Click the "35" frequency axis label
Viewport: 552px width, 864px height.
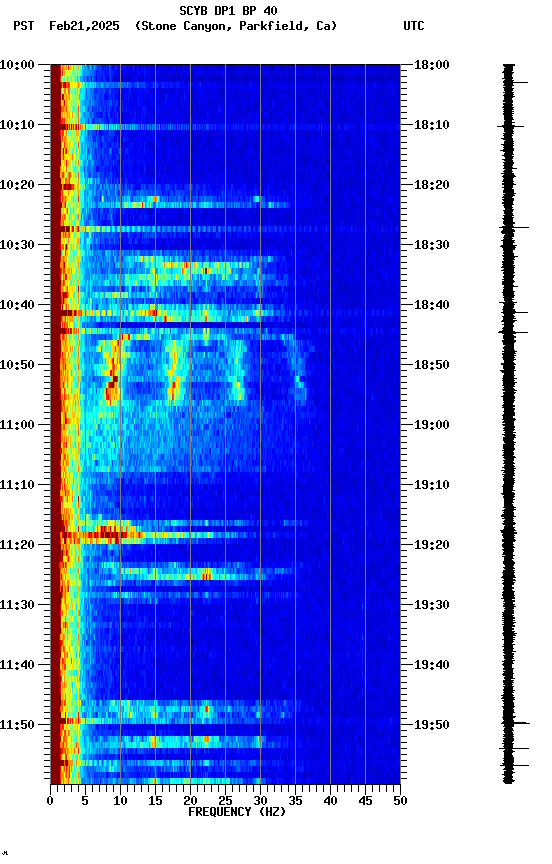[x=295, y=801]
